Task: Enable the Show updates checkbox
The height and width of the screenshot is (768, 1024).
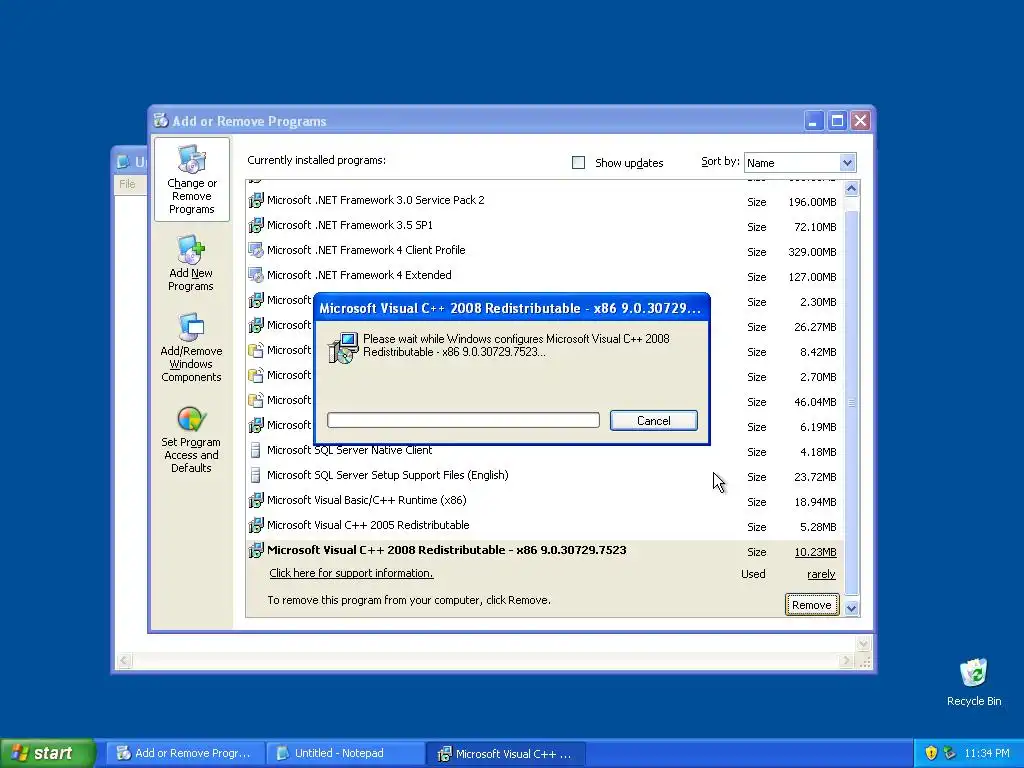Action: click(579, 163)
